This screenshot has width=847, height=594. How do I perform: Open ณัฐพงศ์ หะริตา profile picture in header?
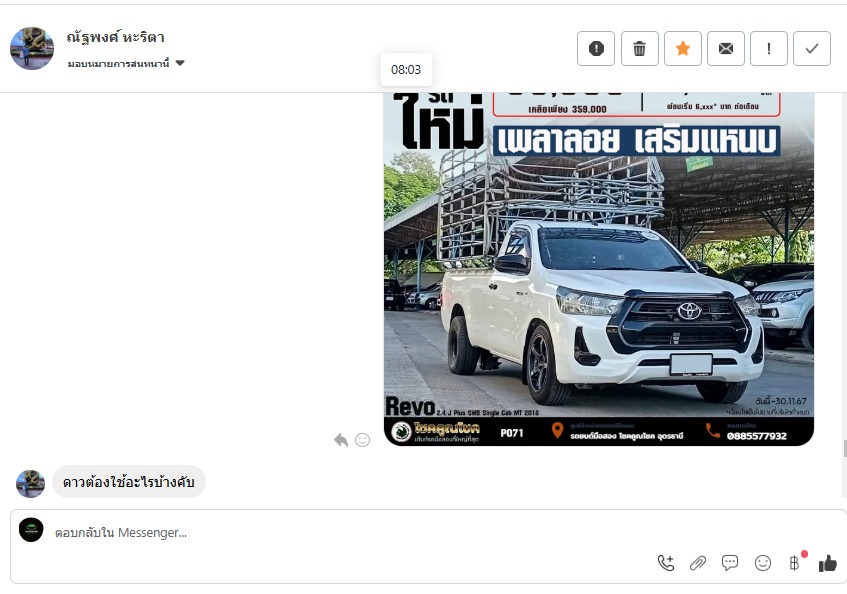pos(32,49)
